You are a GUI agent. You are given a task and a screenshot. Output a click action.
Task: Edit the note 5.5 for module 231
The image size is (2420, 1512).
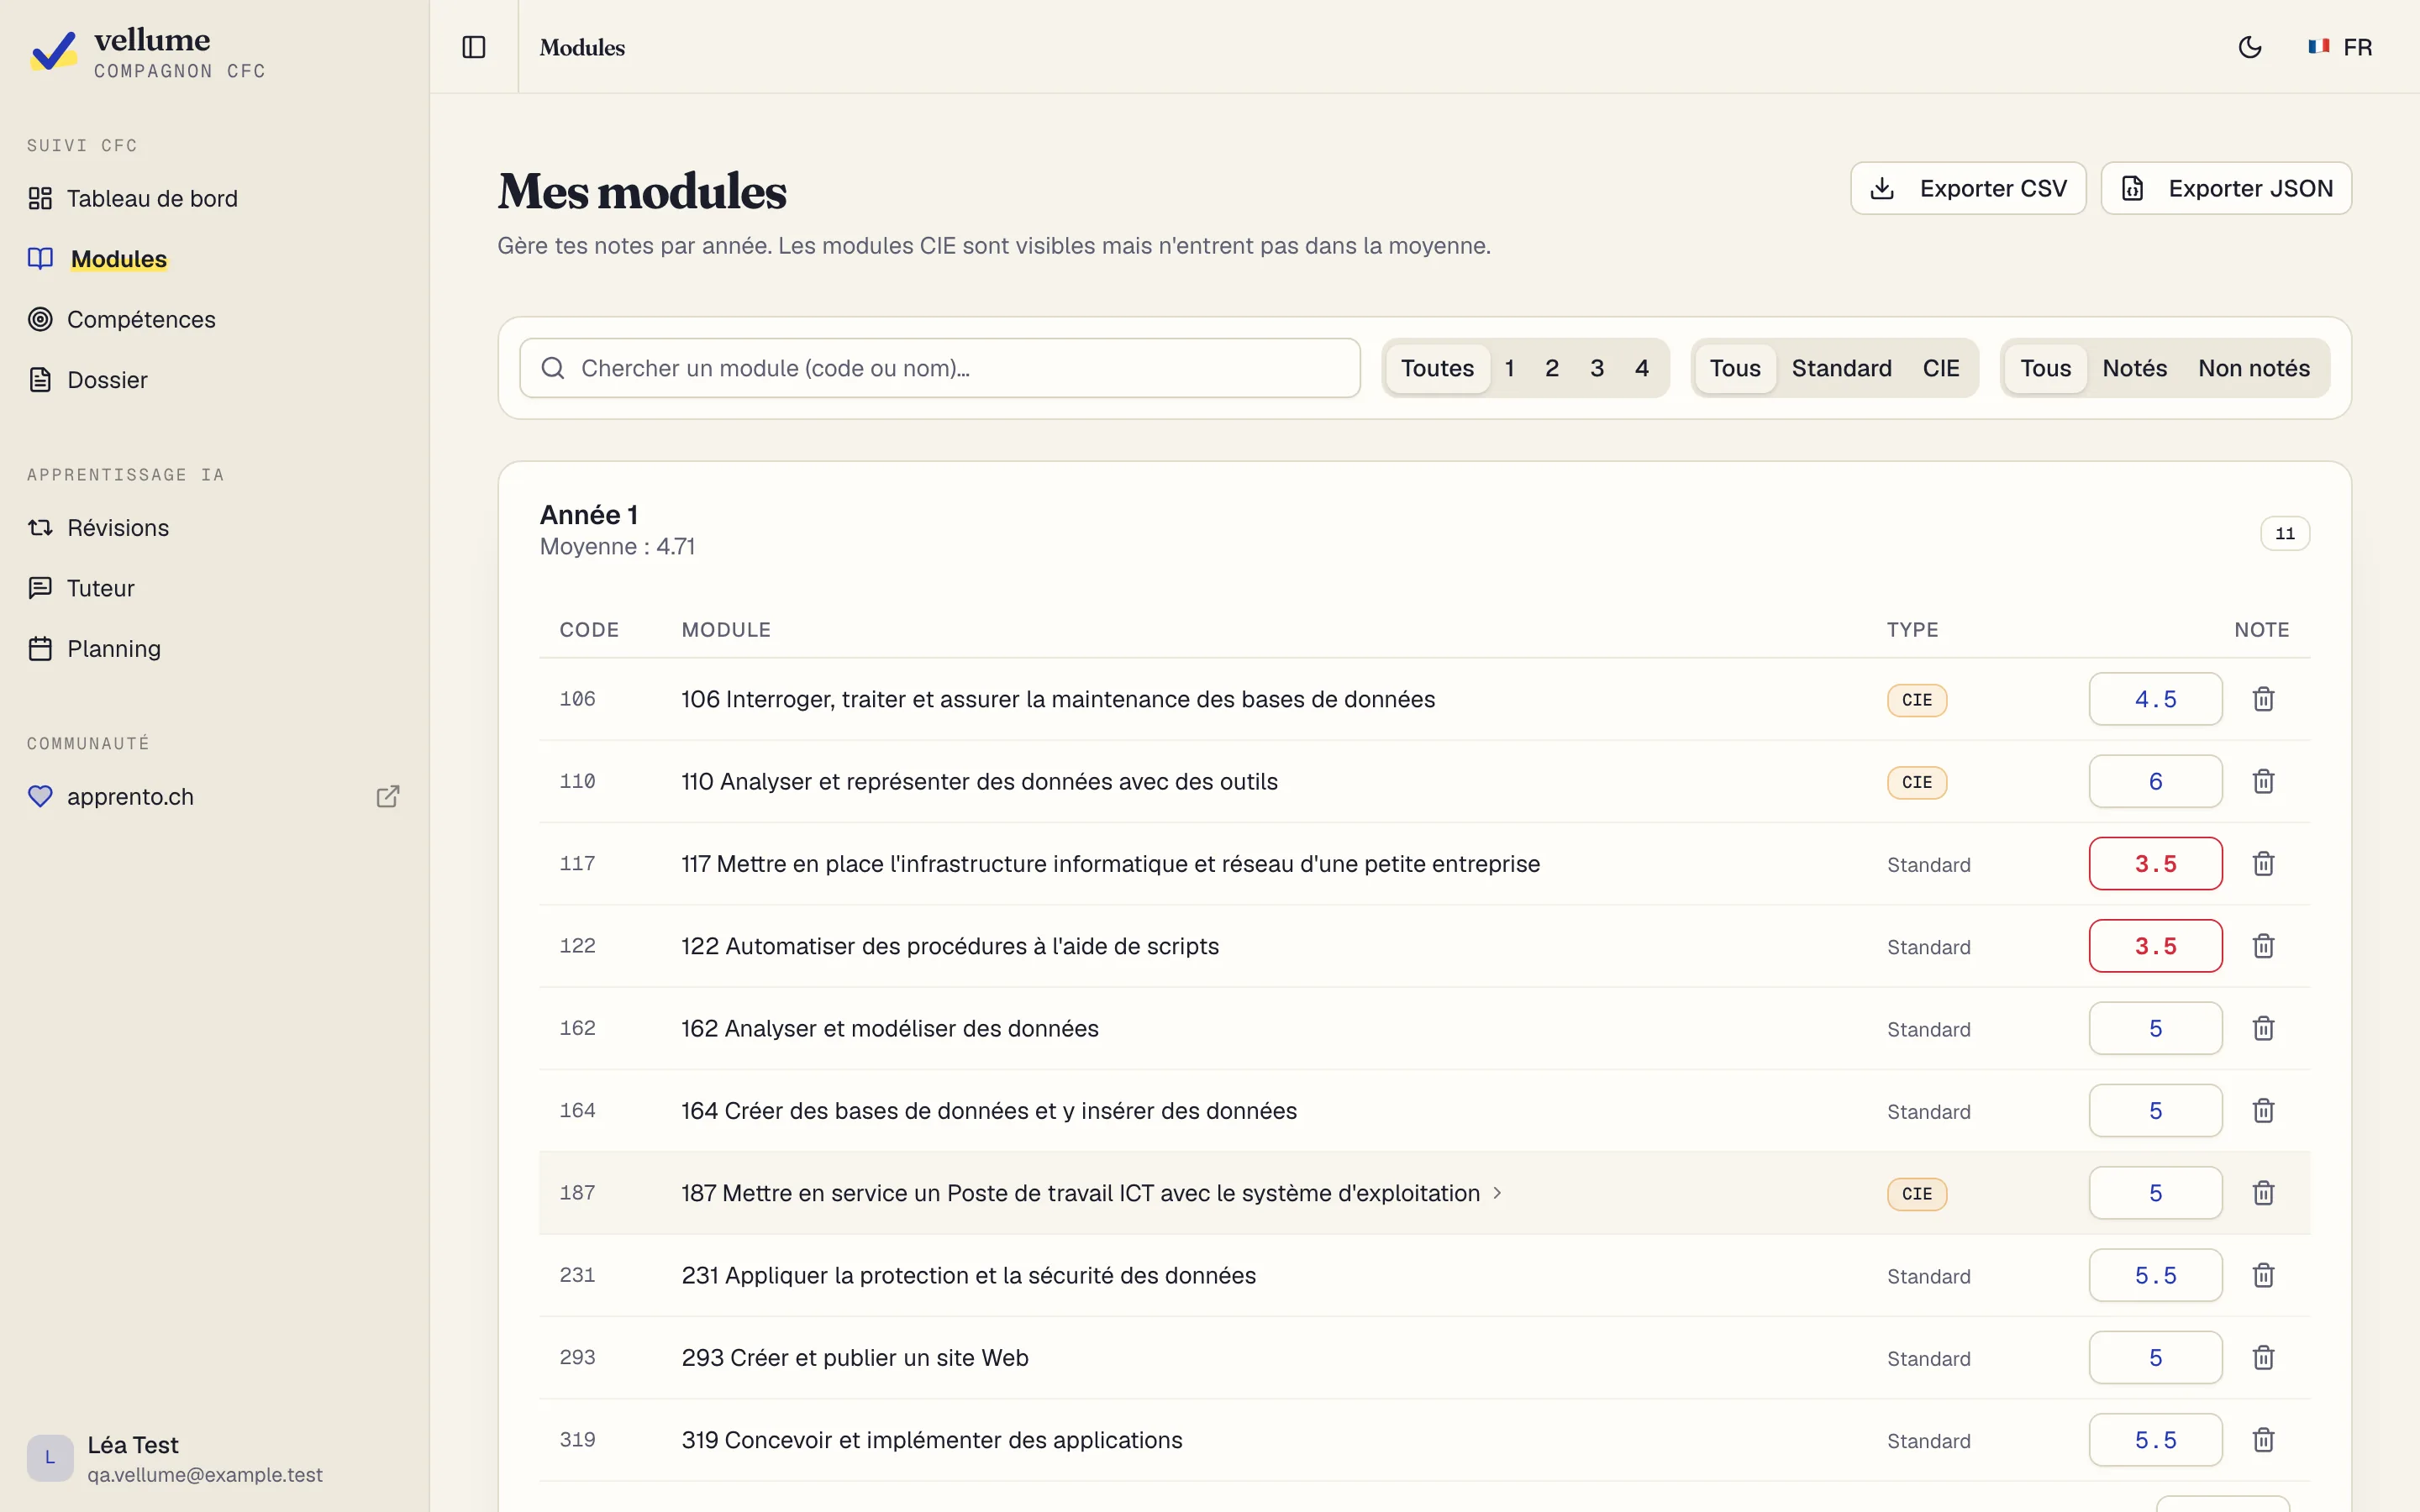pyautogui.click(x=2155, y=1275)
